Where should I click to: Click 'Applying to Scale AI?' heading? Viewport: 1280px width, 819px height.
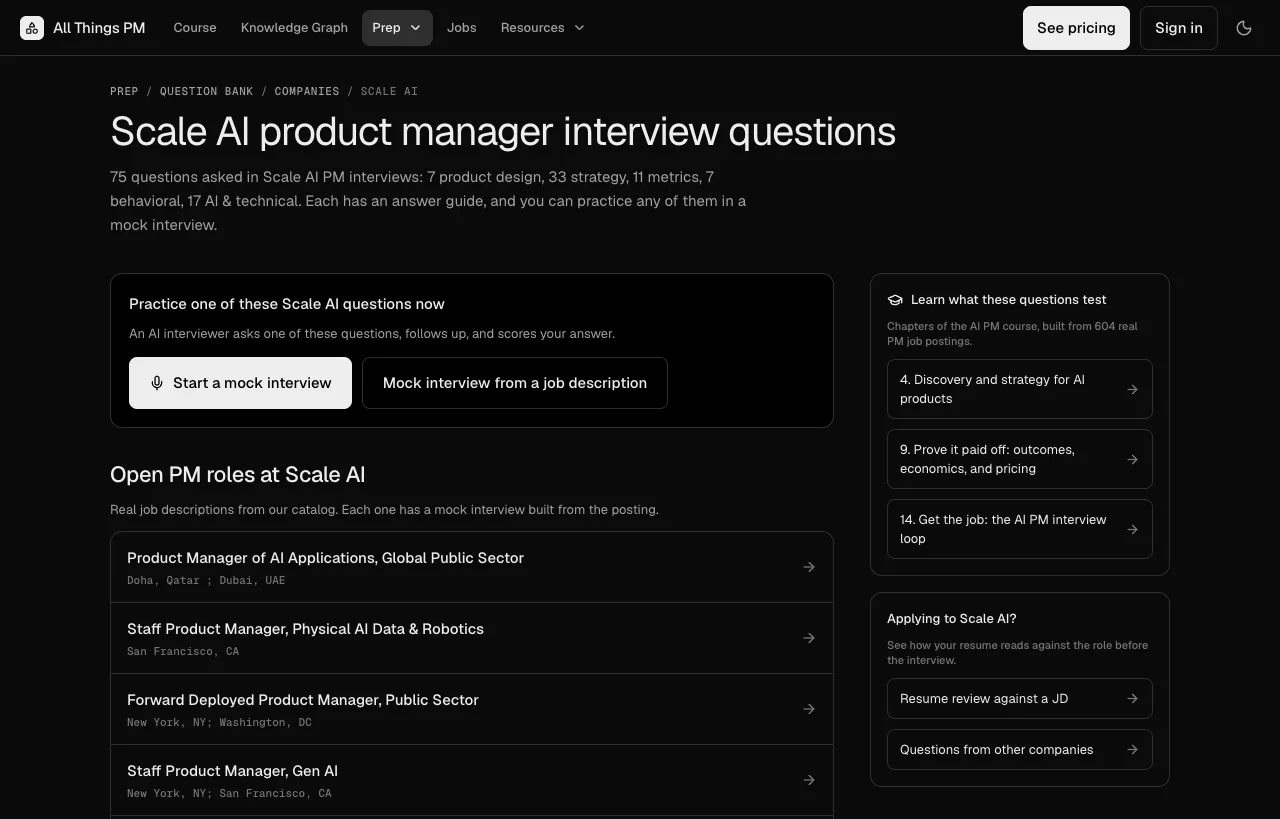click(x=952, y=619)
